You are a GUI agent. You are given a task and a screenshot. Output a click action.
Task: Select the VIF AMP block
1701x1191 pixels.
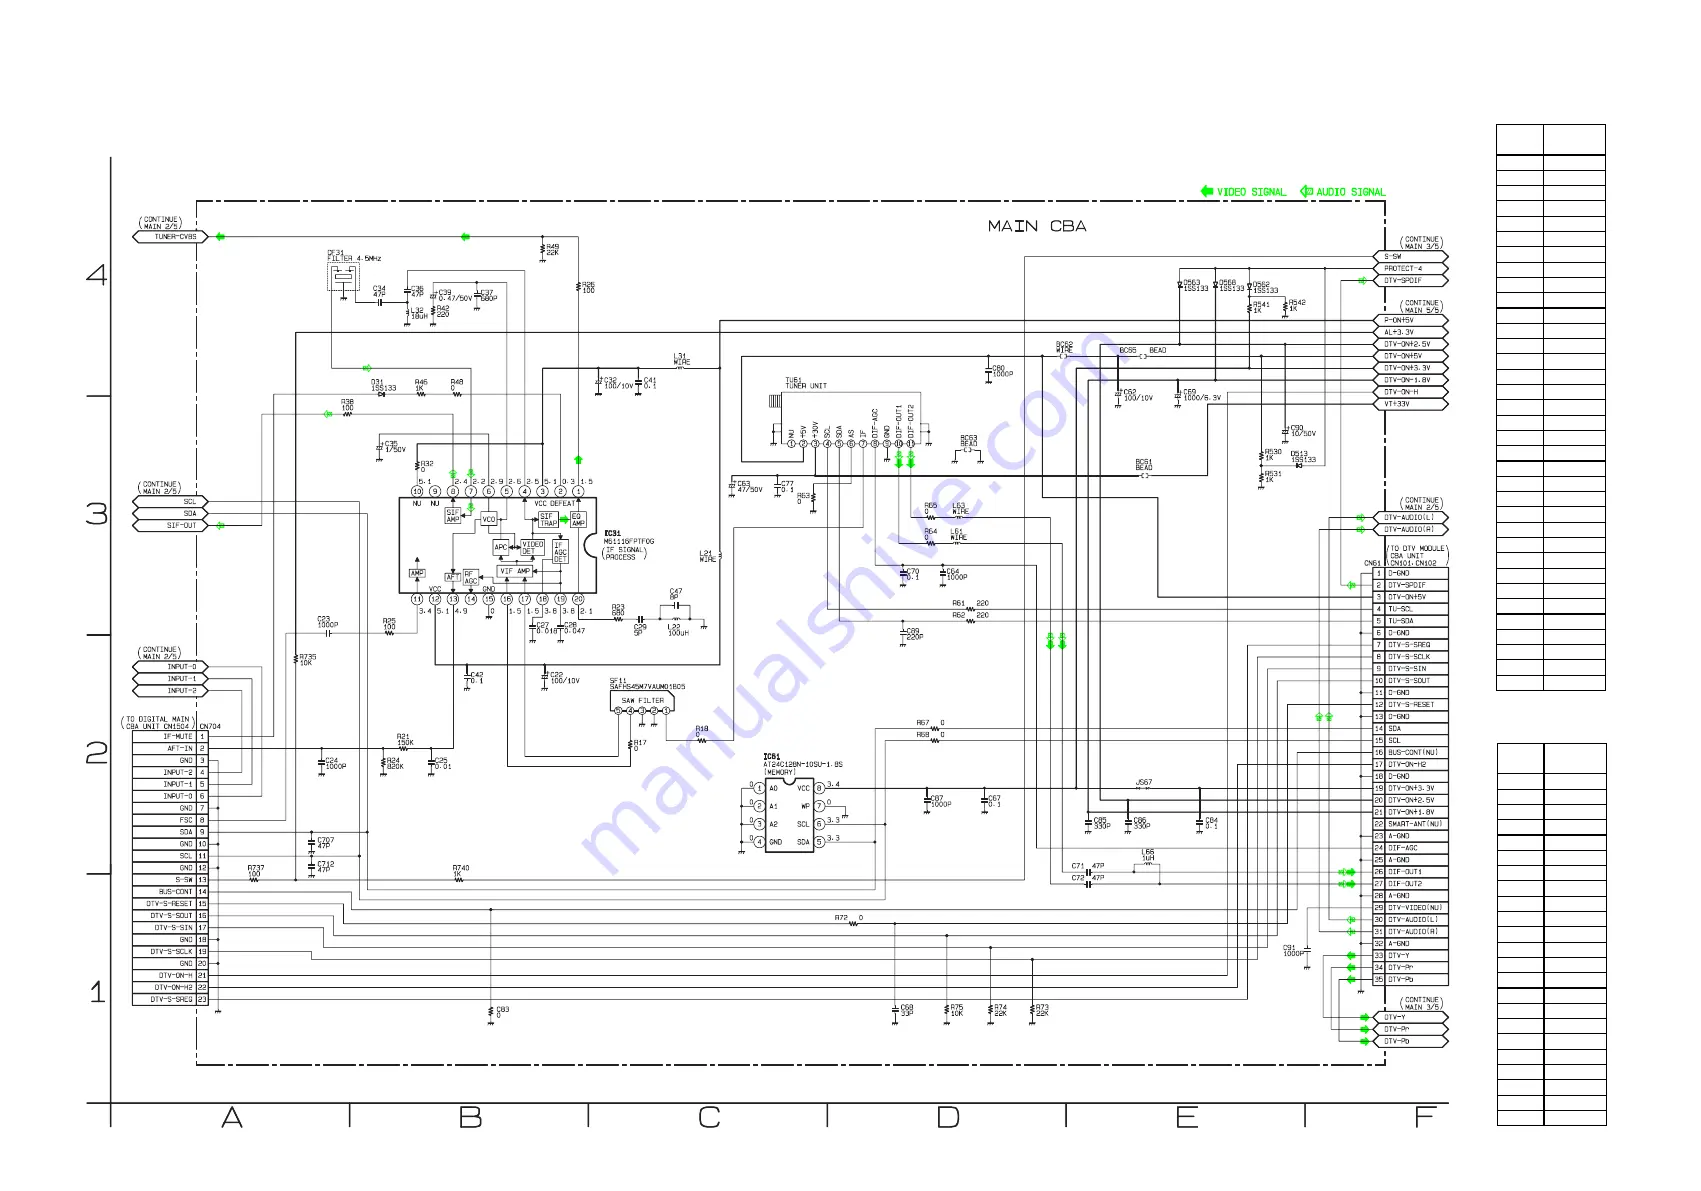point(515,571)
